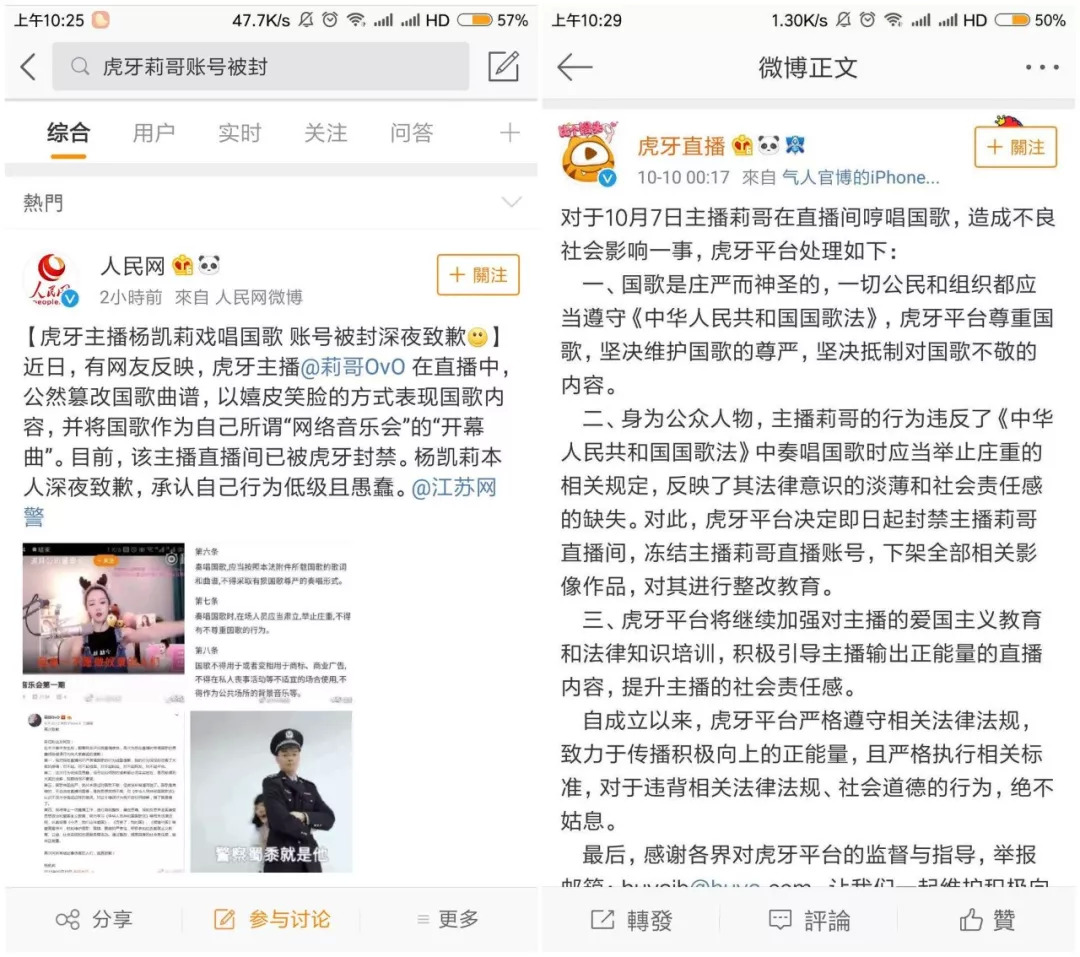1080x957 pixels.
Task: Tap the 参与讨论 button
Action: coord(273,919)
